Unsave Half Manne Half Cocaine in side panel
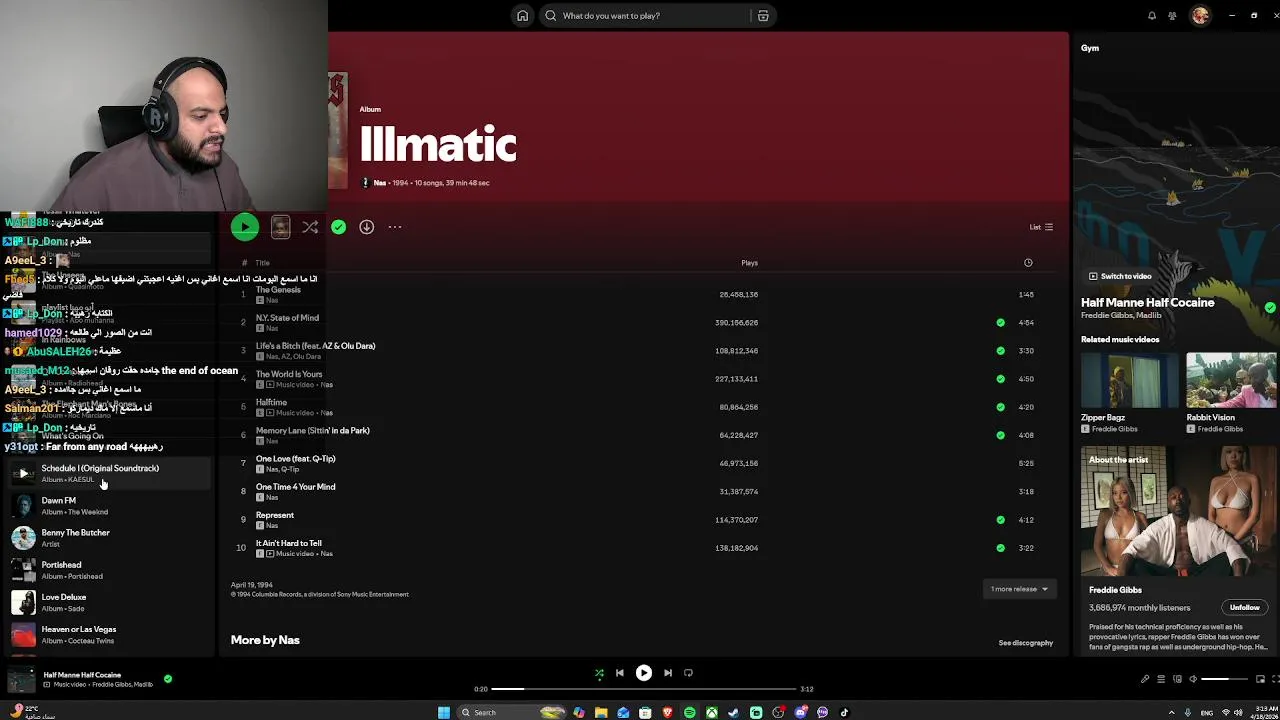 [1270, 308]
